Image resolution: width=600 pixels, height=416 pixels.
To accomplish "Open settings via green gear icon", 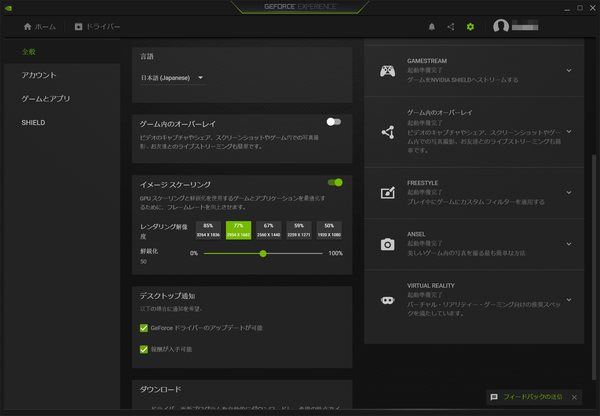I will coord(470,26).
